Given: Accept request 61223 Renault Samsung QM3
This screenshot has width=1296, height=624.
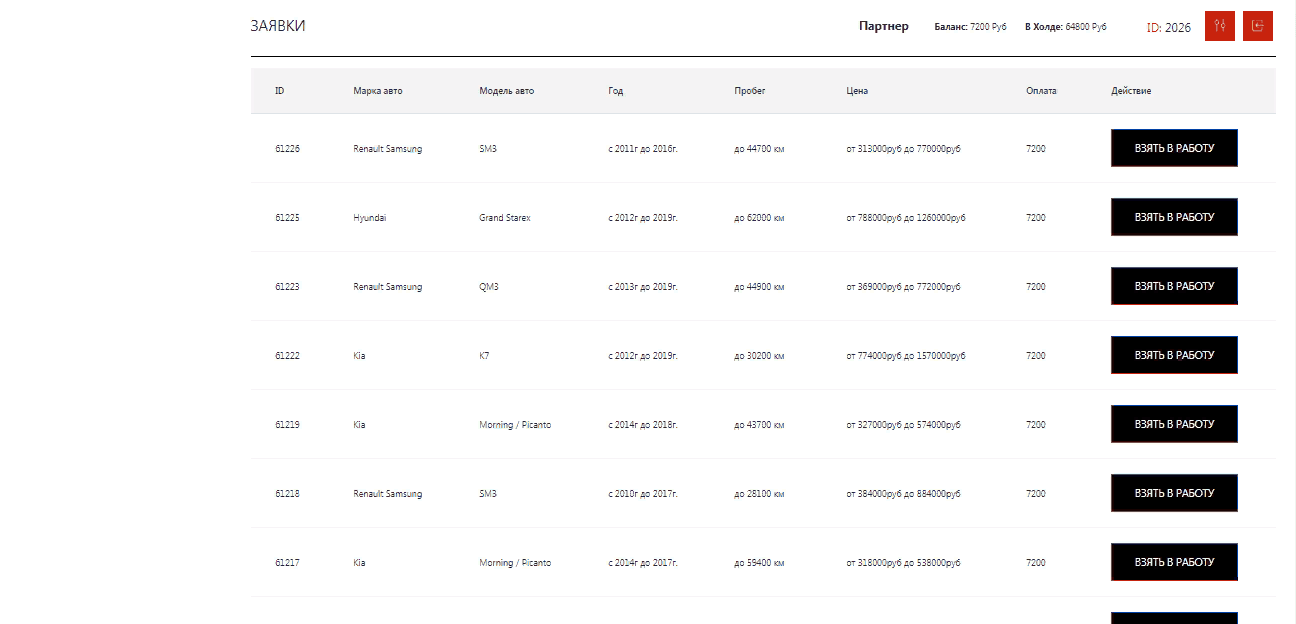Looking at the screenshot, I should coord(1174,286).
